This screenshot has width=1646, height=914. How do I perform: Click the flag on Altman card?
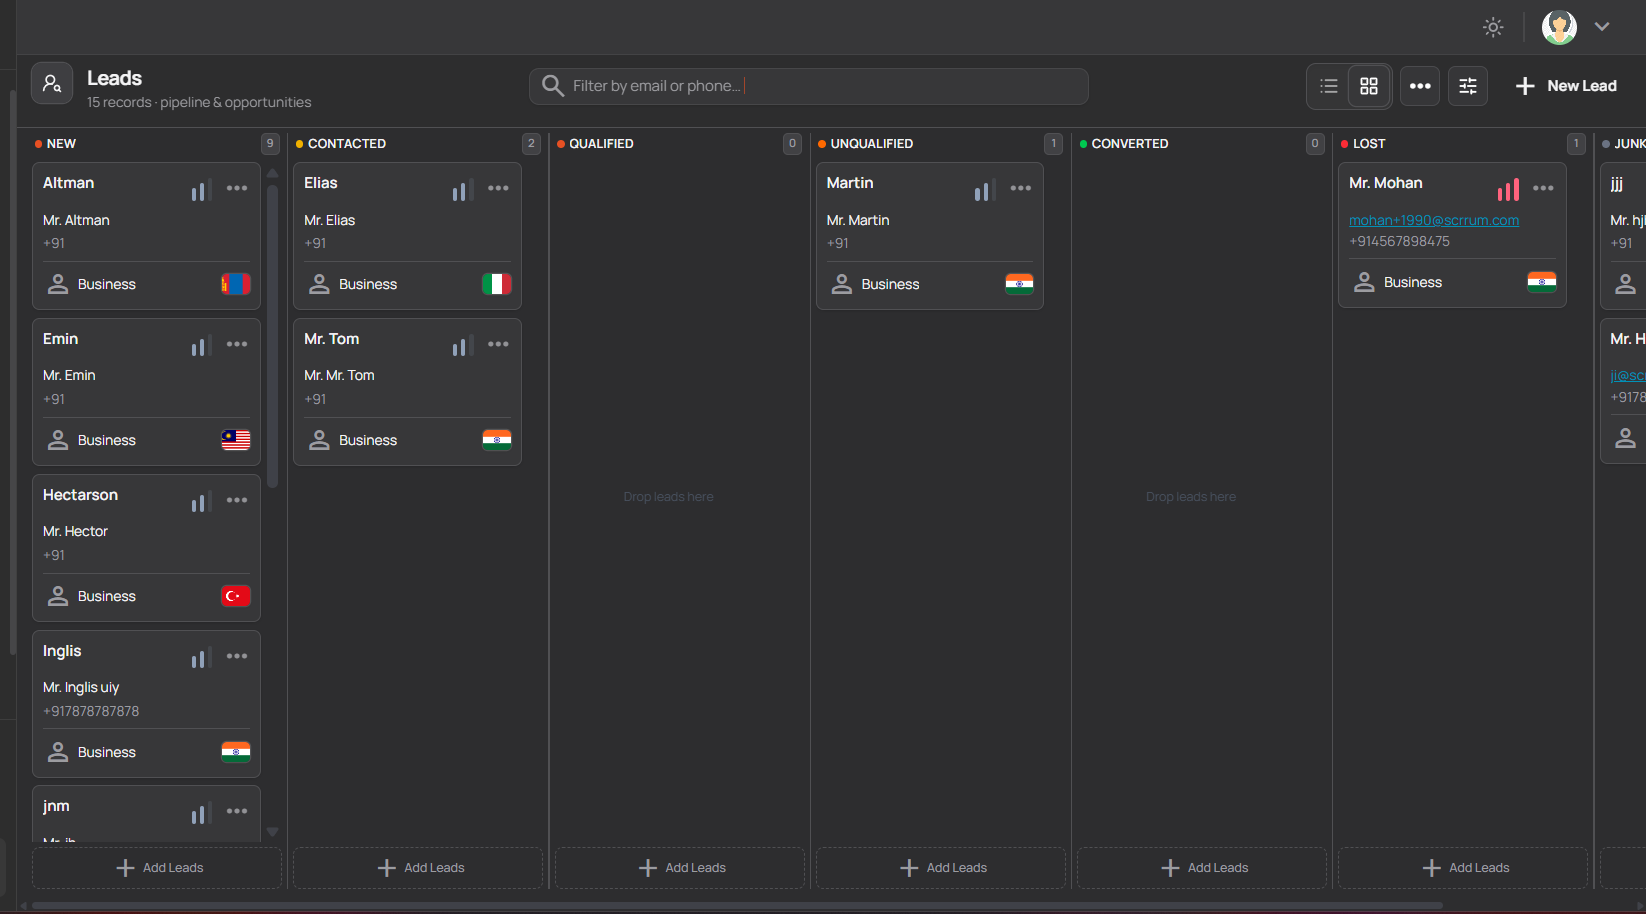pyautogui.click(x=236, y=284)
